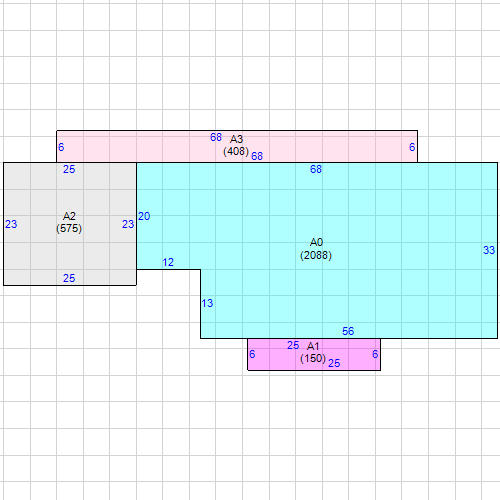The image size is (500, 500).
Task: Select the 68 dimension along A0's top edge
Action: point(316,169)
